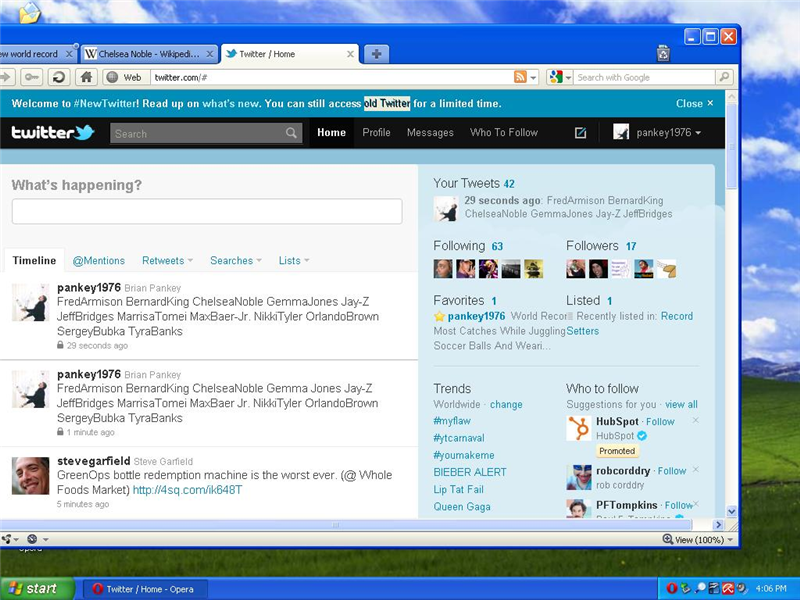Screen dimensions: 800x600
Task: Open the View (100%) zoom dropdown
Action: [x=698, y=540]
